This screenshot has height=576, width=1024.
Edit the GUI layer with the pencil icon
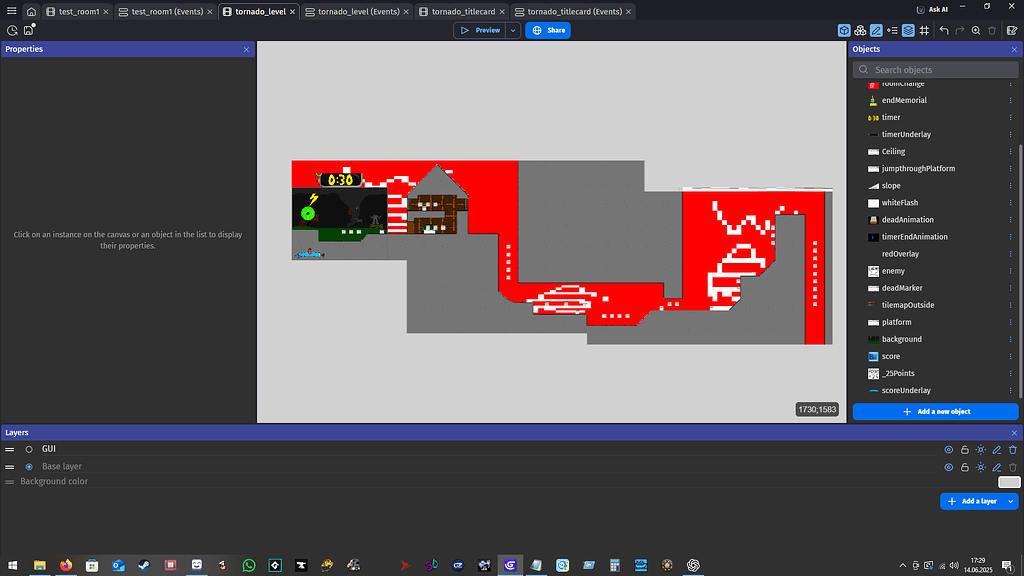[996, 450]
